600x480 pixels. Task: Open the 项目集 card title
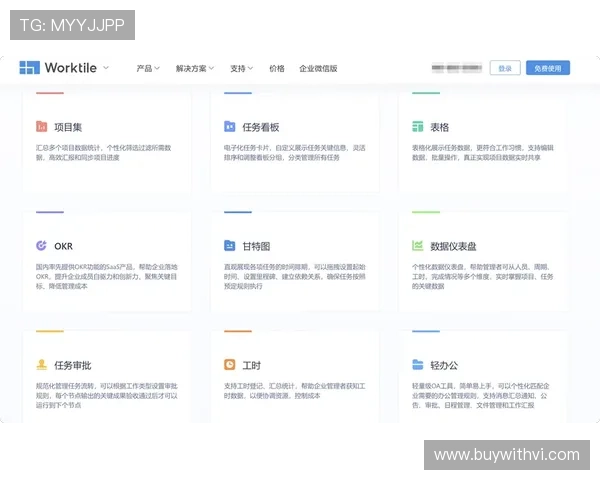point(68,127)
